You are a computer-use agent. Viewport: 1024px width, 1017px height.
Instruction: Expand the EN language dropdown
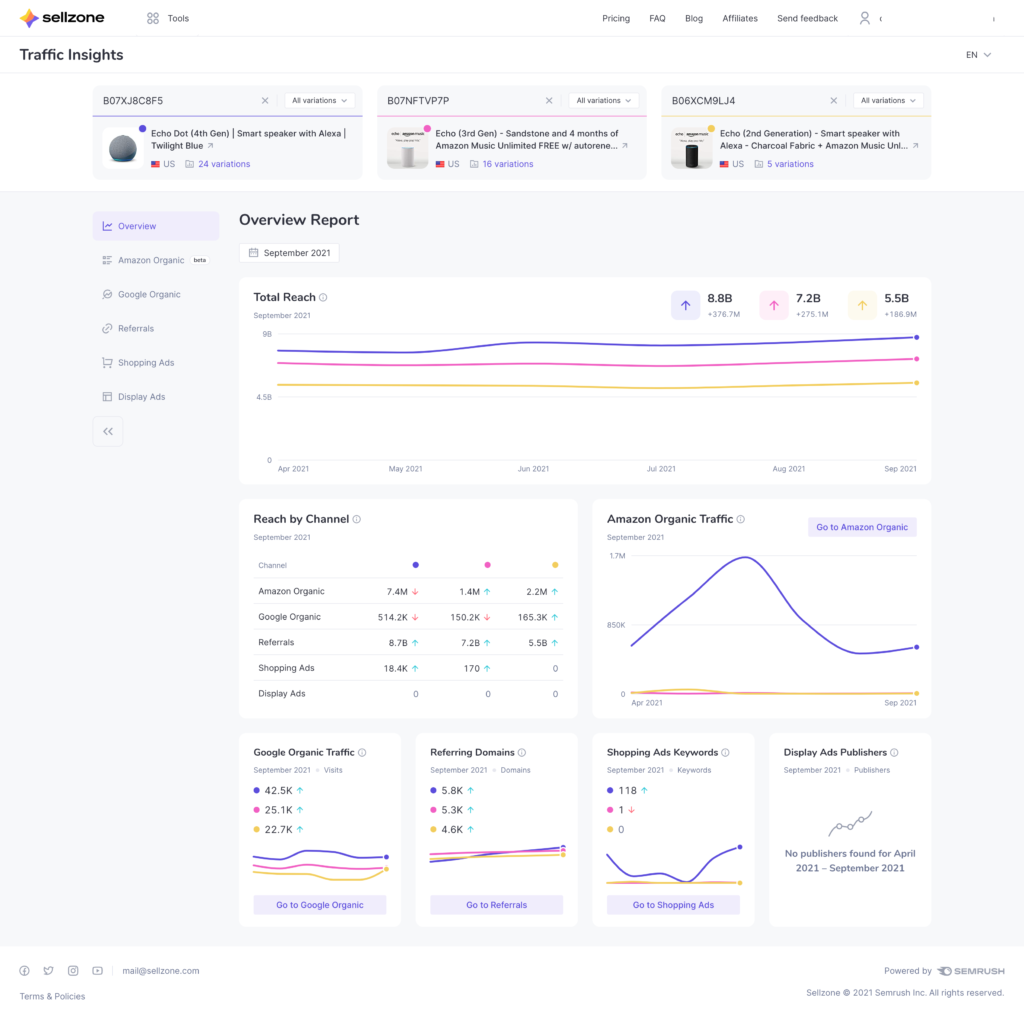pos(978,55)
